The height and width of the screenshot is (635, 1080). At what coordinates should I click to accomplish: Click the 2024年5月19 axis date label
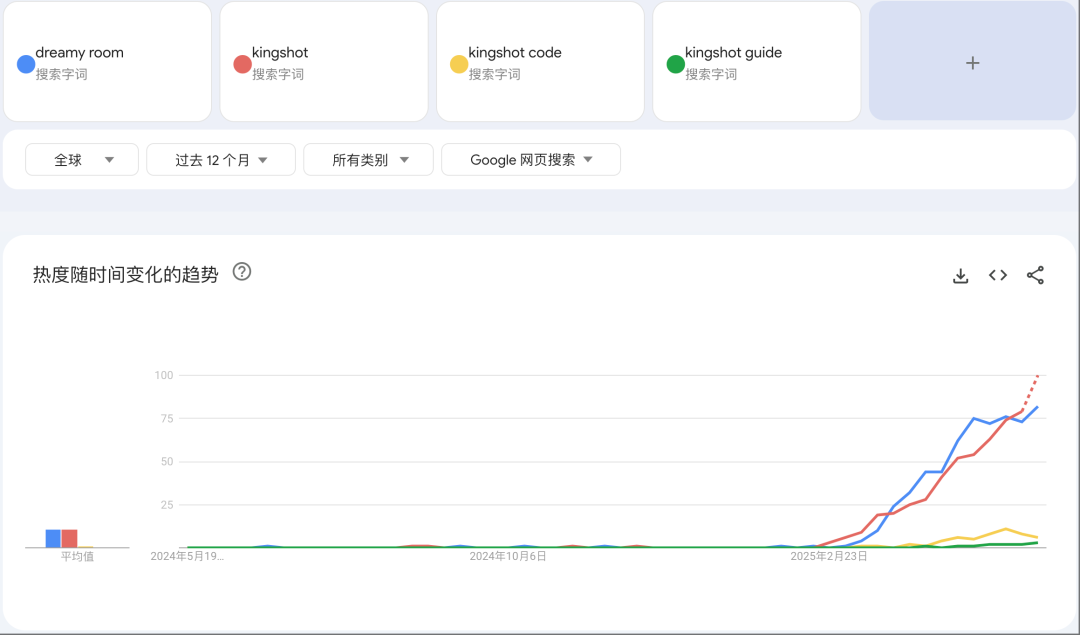pos(187,556)
